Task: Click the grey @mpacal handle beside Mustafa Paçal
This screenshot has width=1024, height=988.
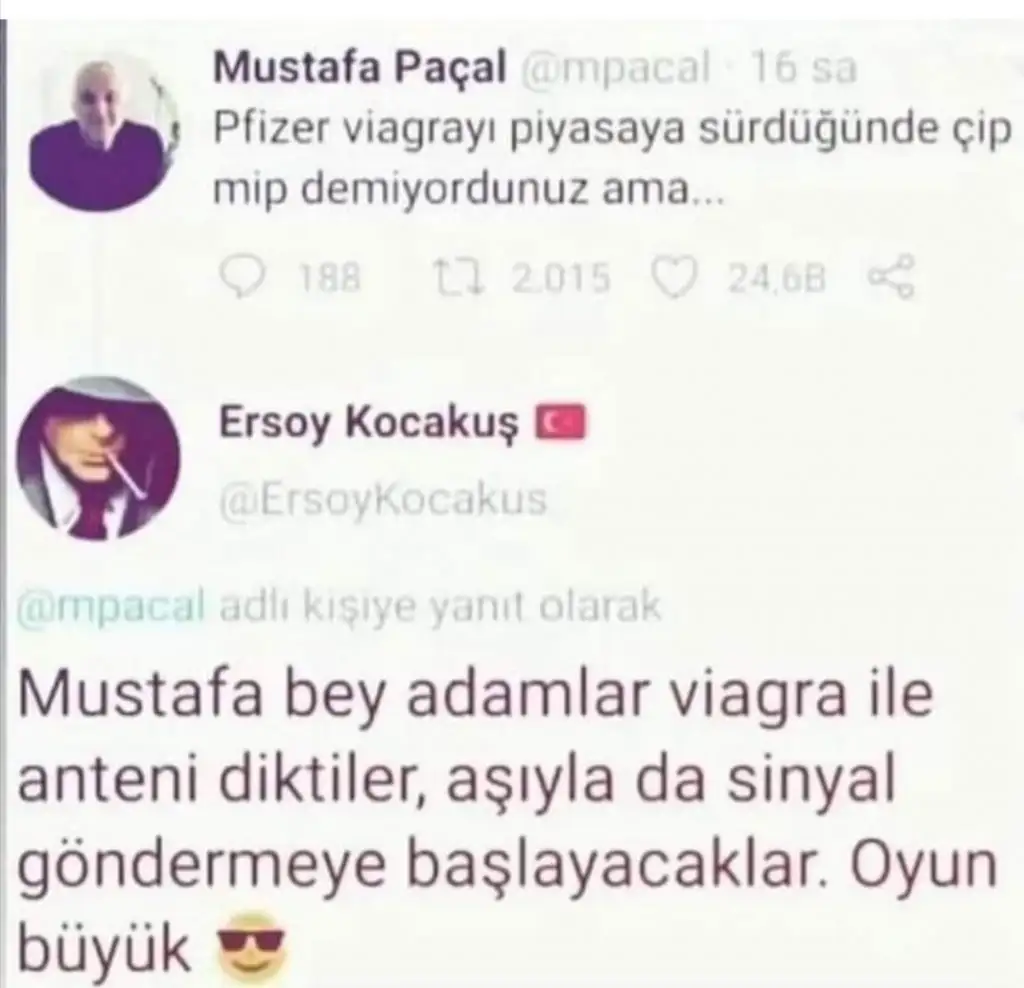Action: pyautogui.click(x=615, y=69)
